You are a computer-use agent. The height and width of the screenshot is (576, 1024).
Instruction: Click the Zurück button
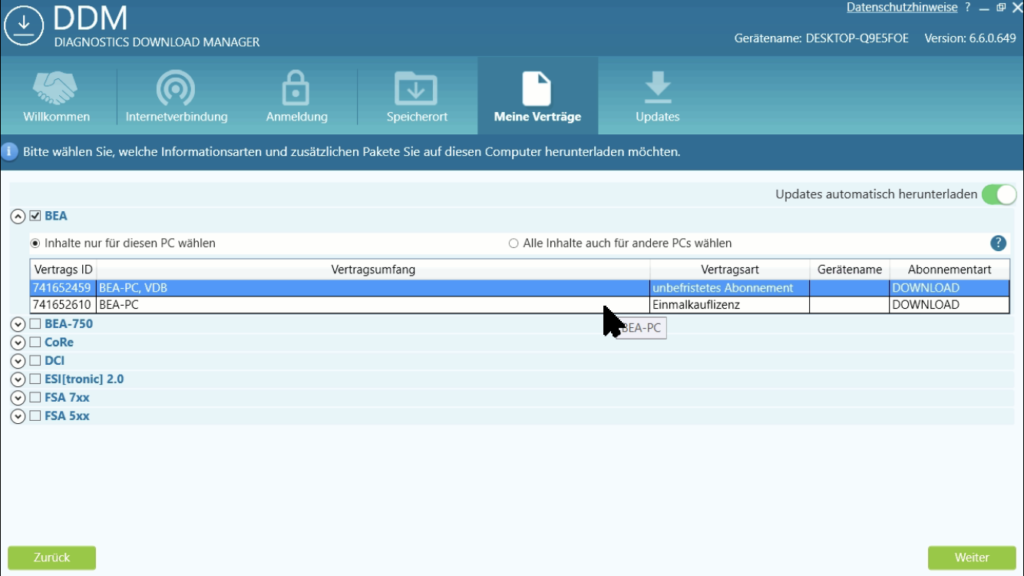tap(52, 558)
